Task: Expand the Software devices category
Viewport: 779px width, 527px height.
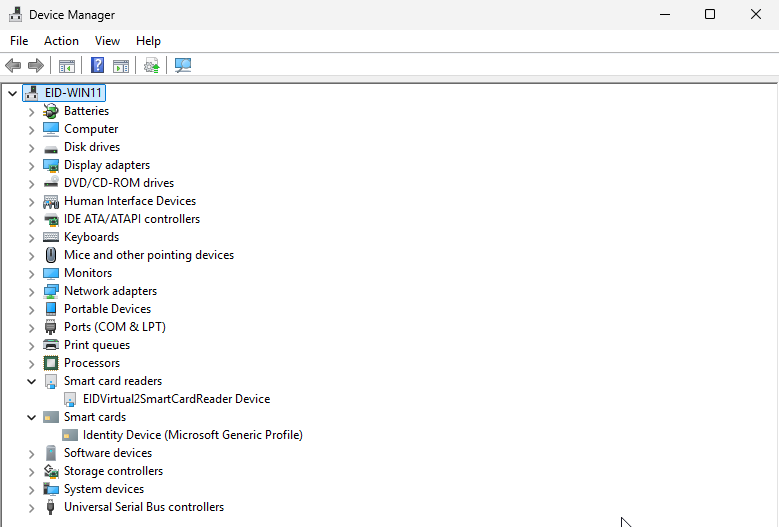Action: 31,454
